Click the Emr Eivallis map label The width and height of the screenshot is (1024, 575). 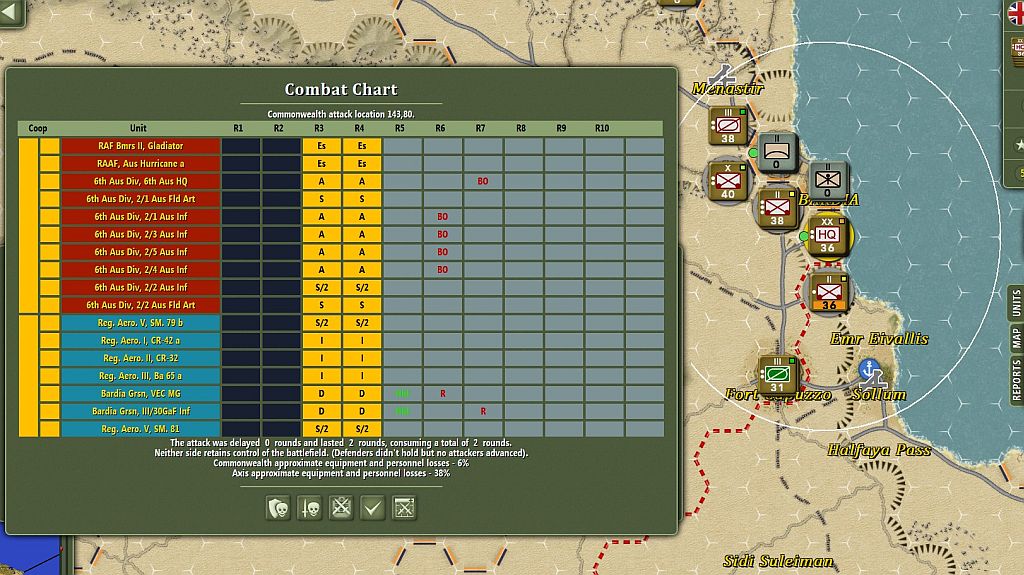pyautogui.click(x=879, y=338)
